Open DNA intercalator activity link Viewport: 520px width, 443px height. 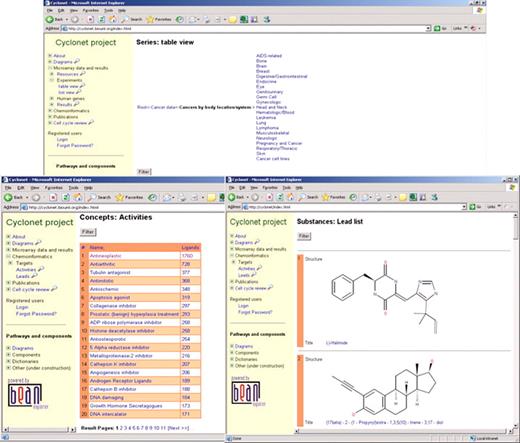108,414
